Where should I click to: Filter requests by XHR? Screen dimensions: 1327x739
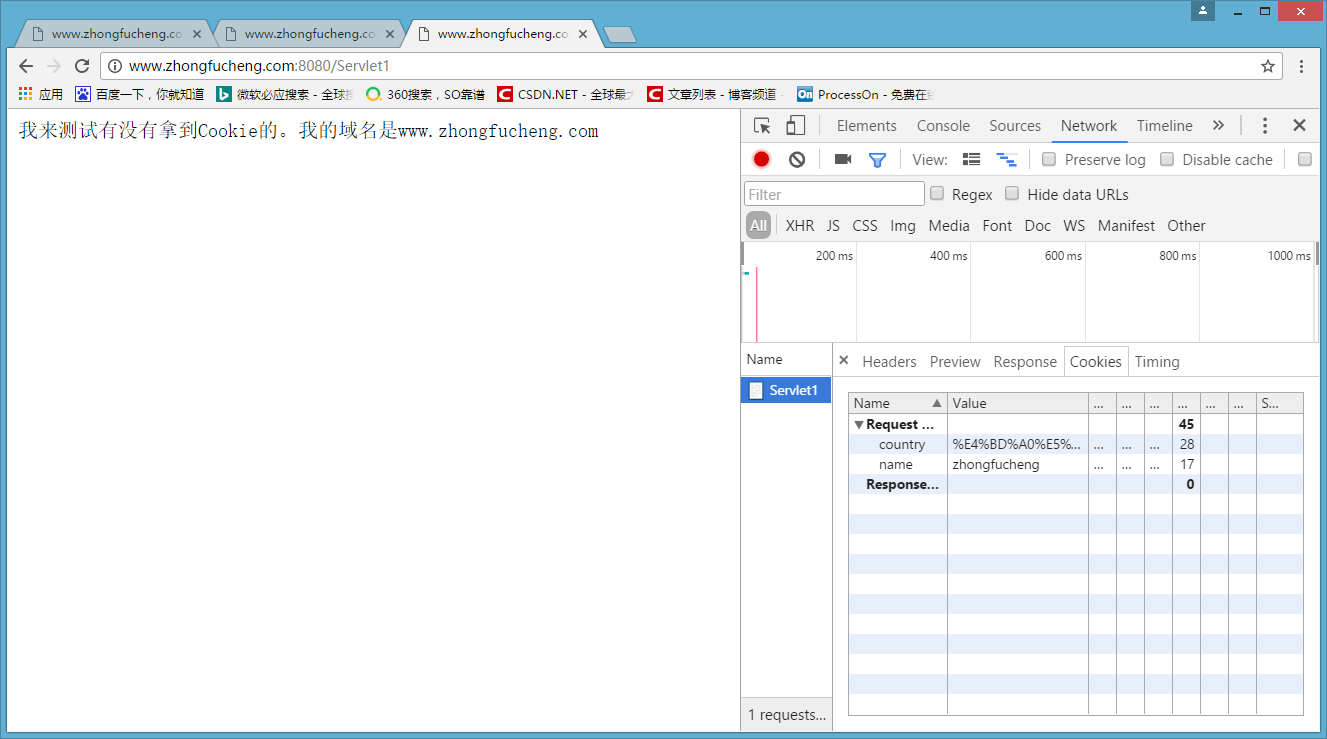(800, 226)
